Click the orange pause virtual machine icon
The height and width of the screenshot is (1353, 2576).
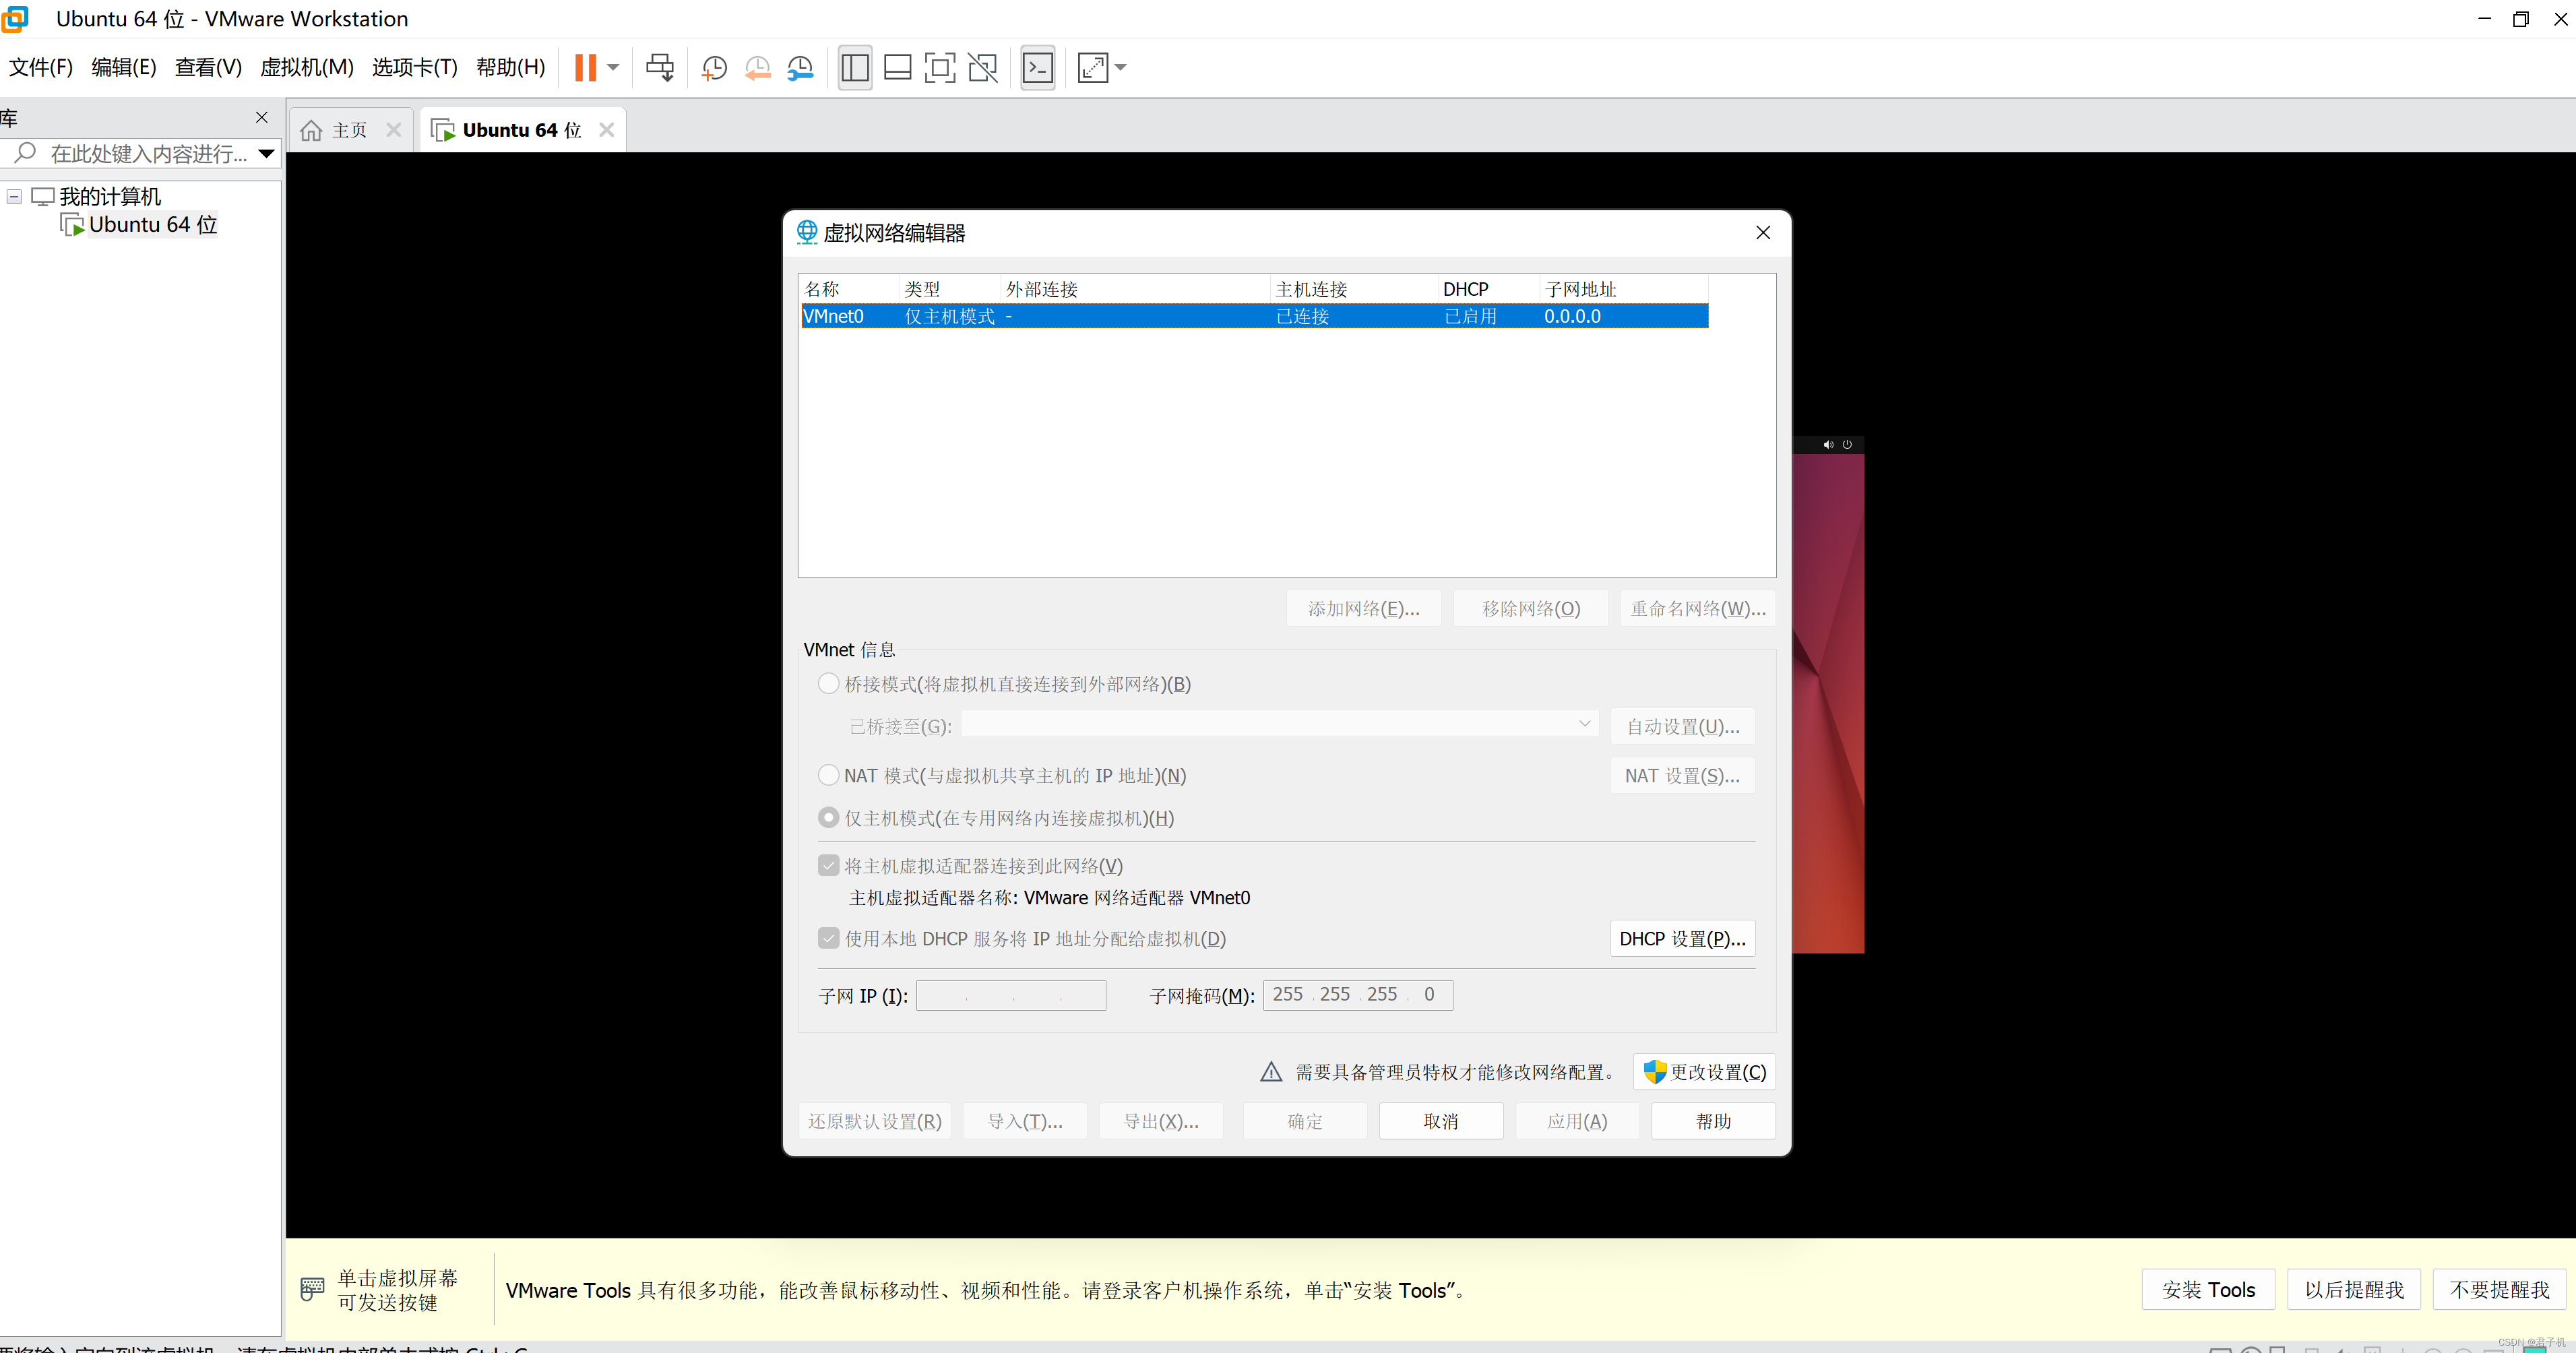point(585,68)
